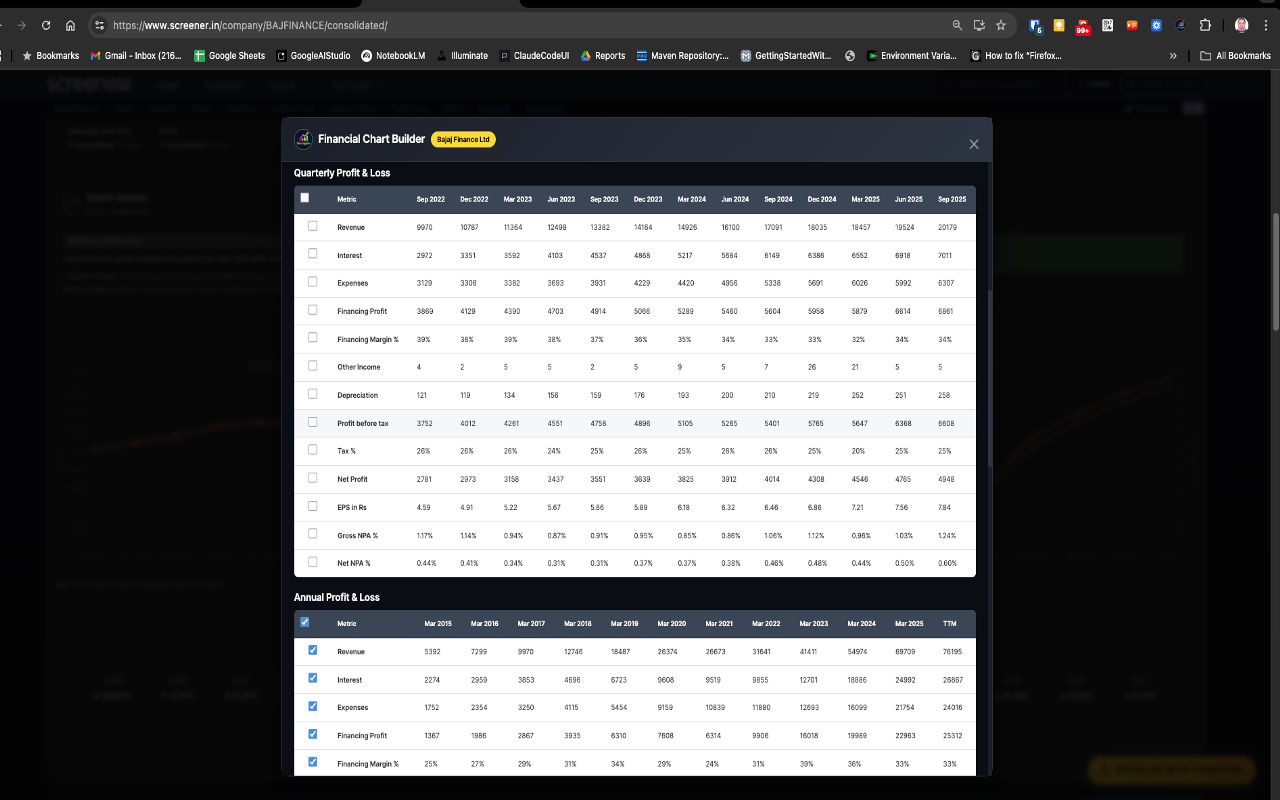Image resolution: width=1280 pixels, height=800 pixels.
Task: Click the browser profile avatar
Action: click(1239, 25)
